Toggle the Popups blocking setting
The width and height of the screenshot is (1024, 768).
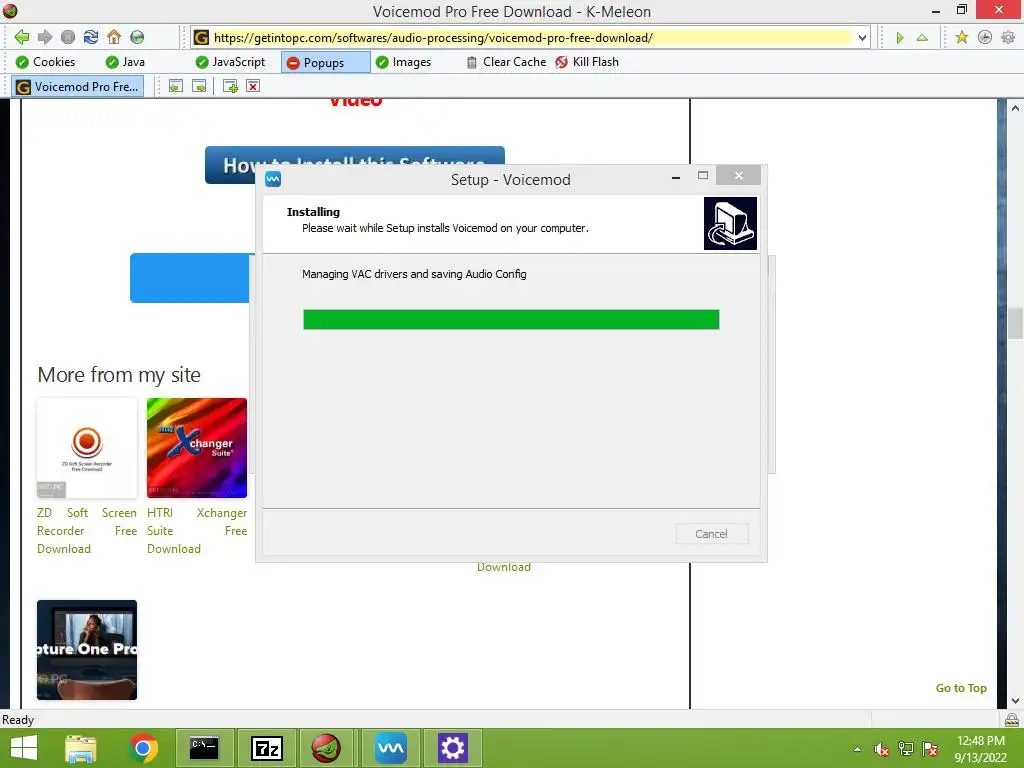(325, 63)
